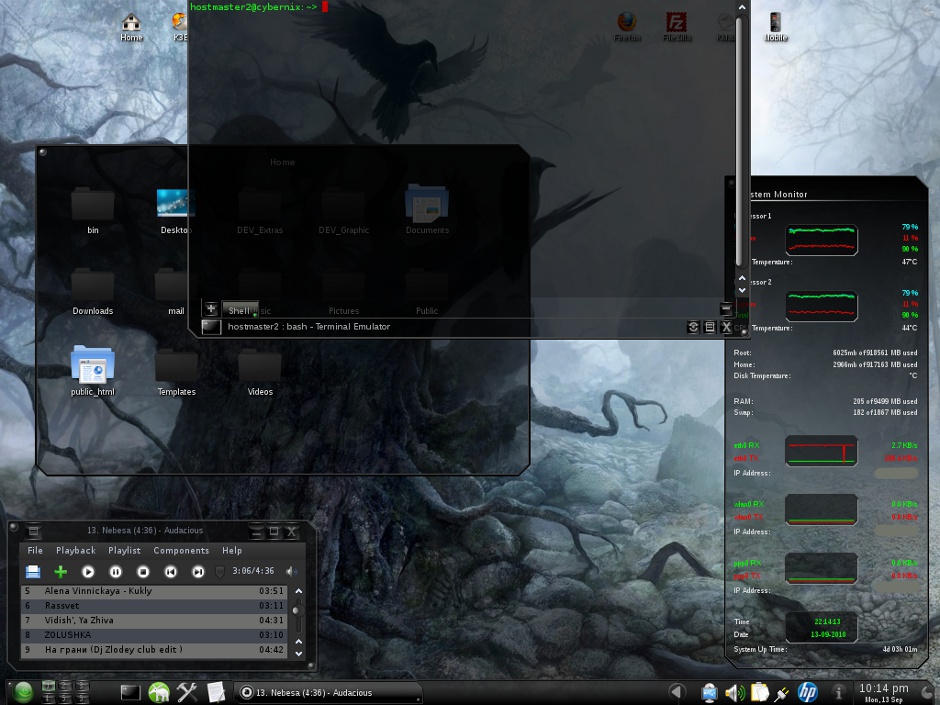Image resolution: width=940 pixels, height=705 pixels.
Task: Open files using Audacious blue open icon
Action: point(33,571)
